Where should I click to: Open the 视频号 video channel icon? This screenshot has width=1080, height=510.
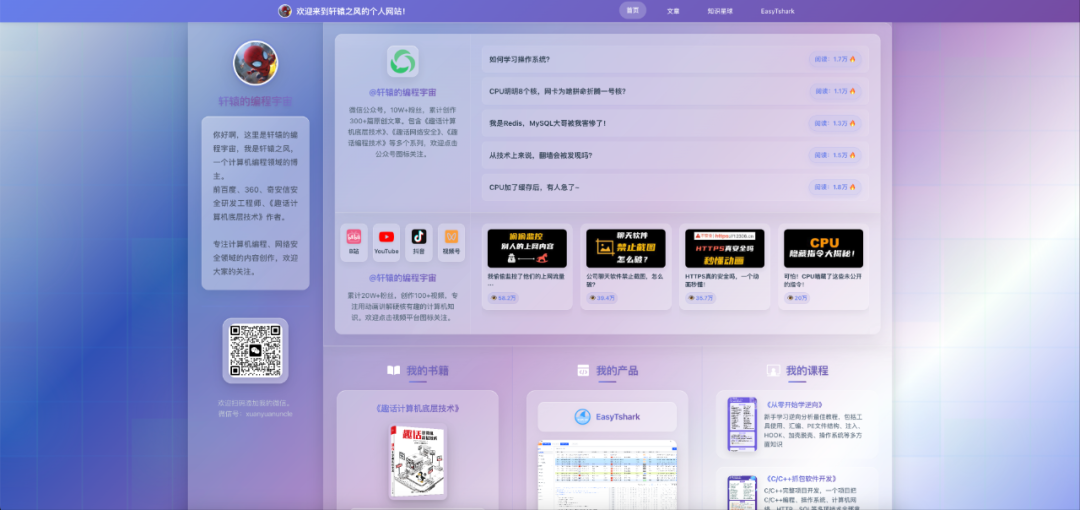pos(452,238)
